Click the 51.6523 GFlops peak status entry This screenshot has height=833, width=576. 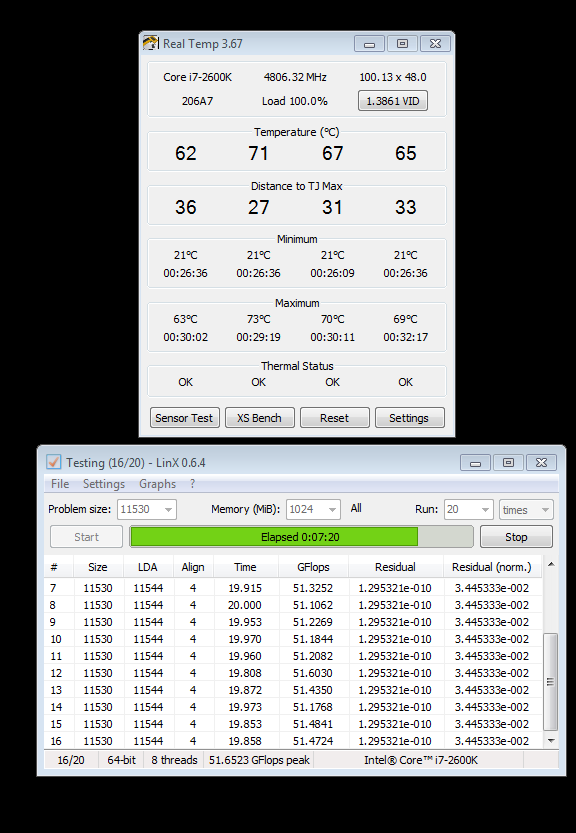pyautogui.click(x=259, y=760)
